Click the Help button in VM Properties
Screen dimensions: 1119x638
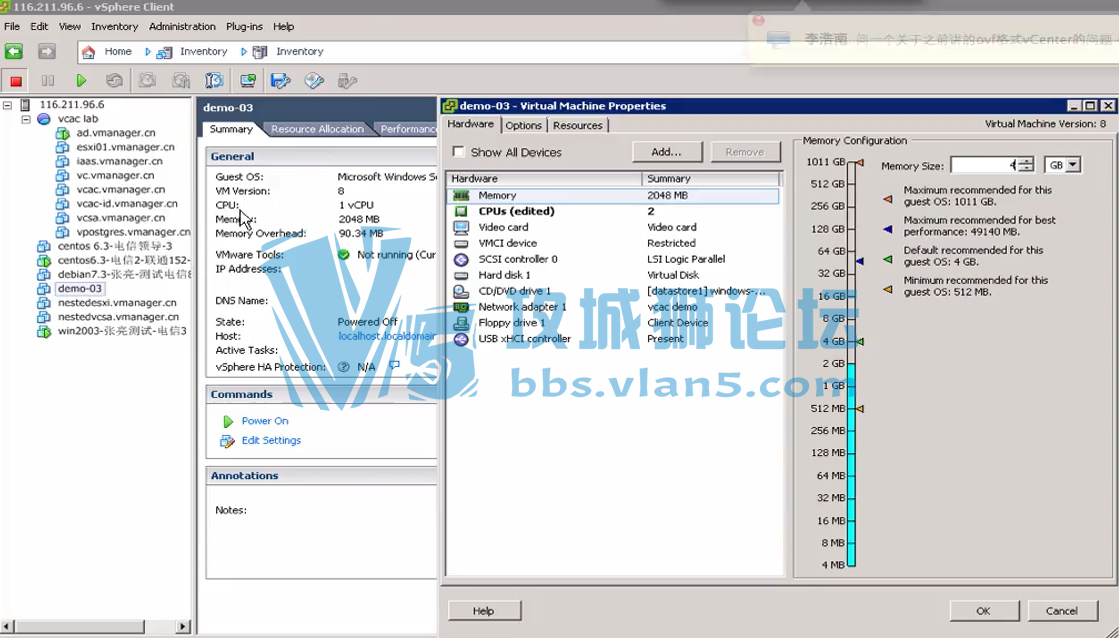484,611
